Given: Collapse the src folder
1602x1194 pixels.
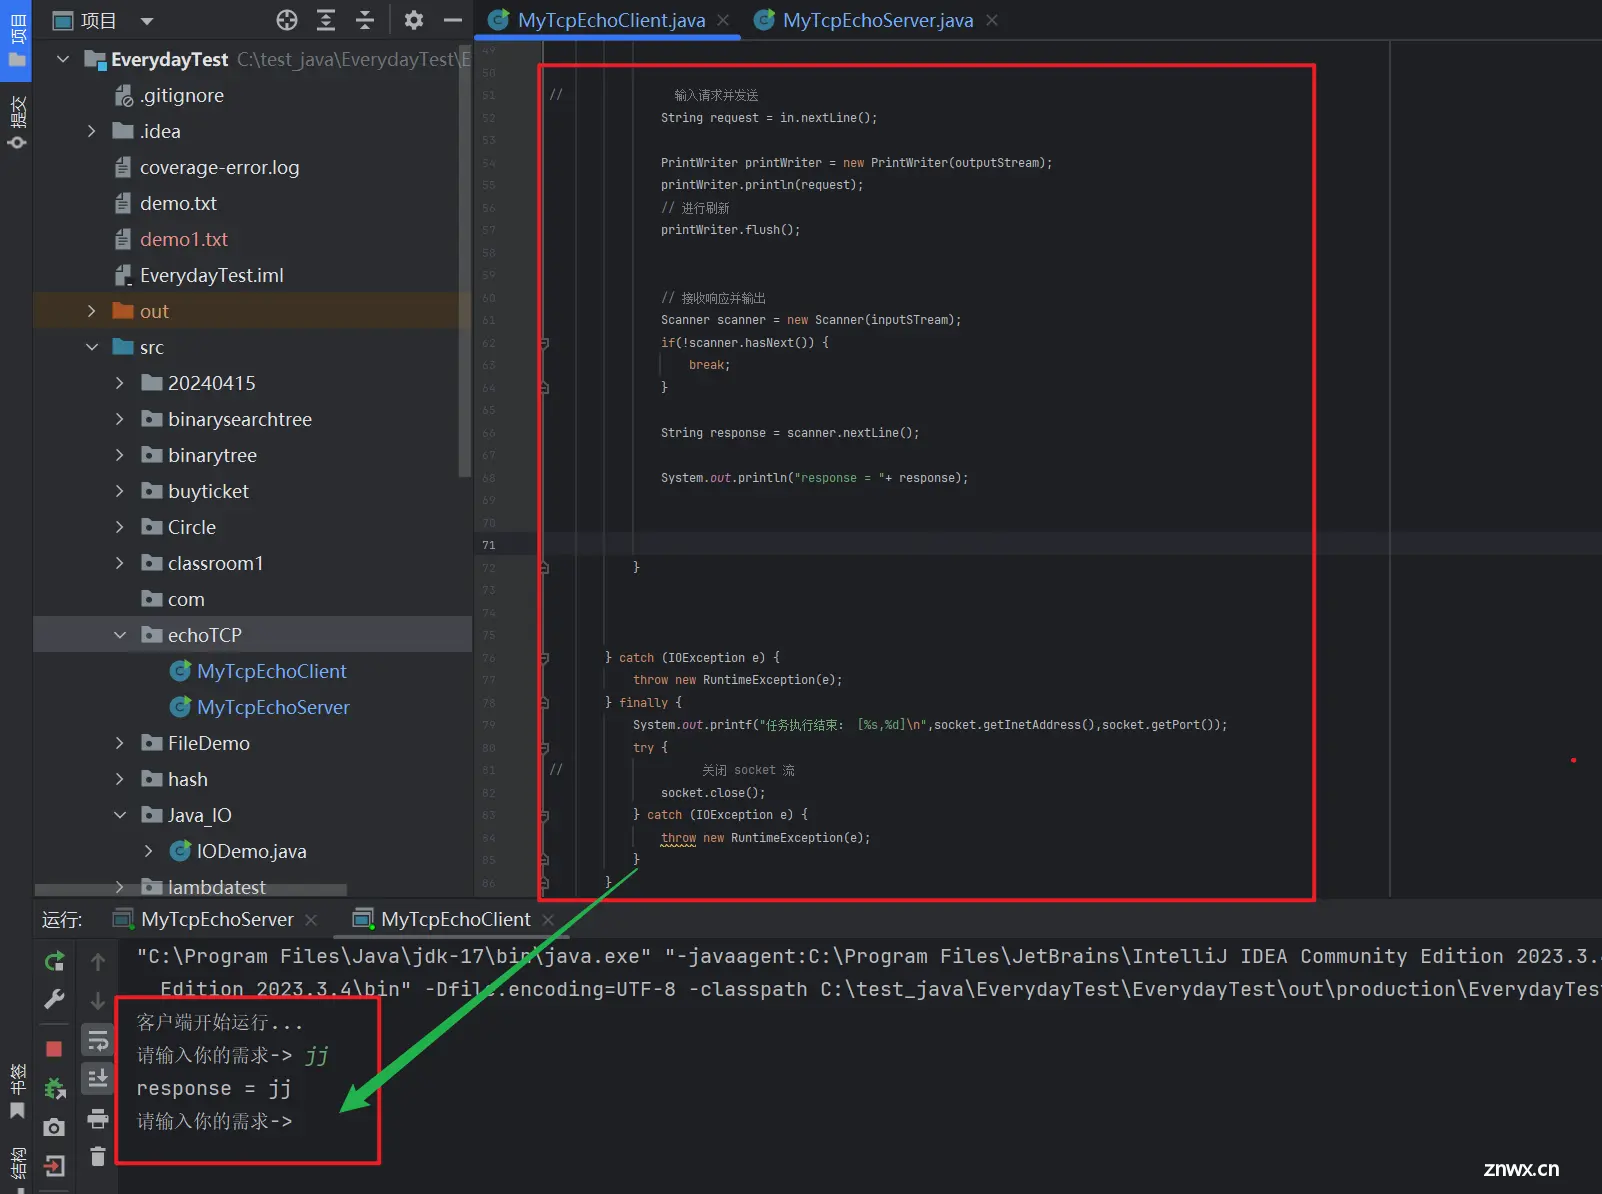Looking at the screenshot, I should click(x=91, y=347).
